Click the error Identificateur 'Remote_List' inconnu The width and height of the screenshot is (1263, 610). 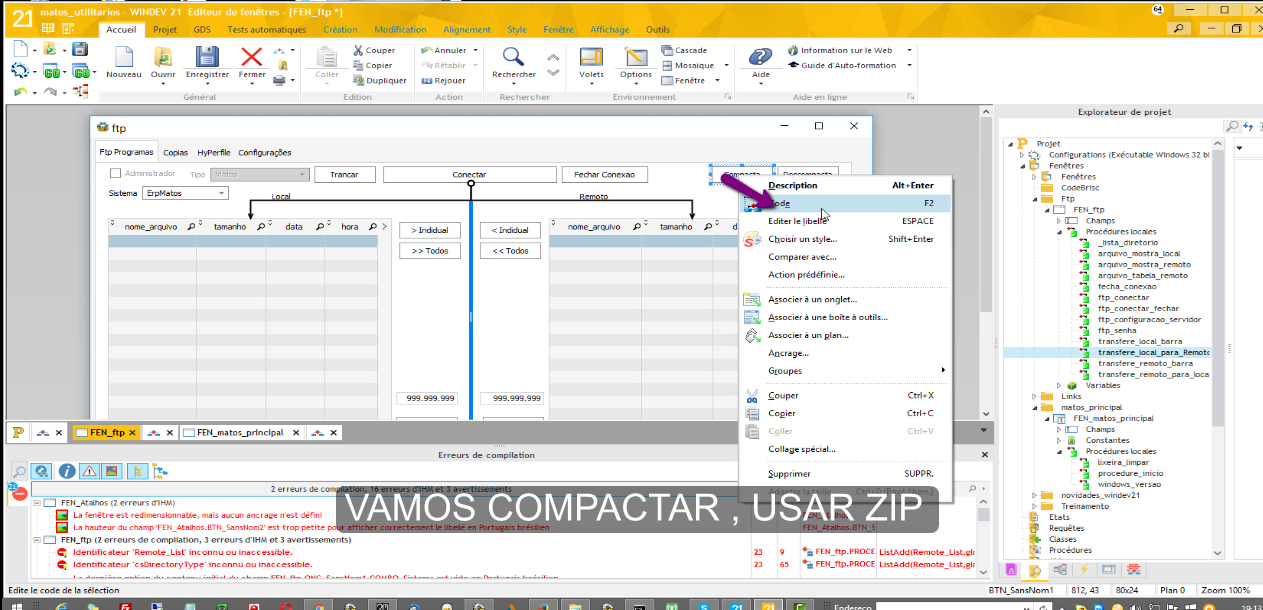tap(182, 552)
